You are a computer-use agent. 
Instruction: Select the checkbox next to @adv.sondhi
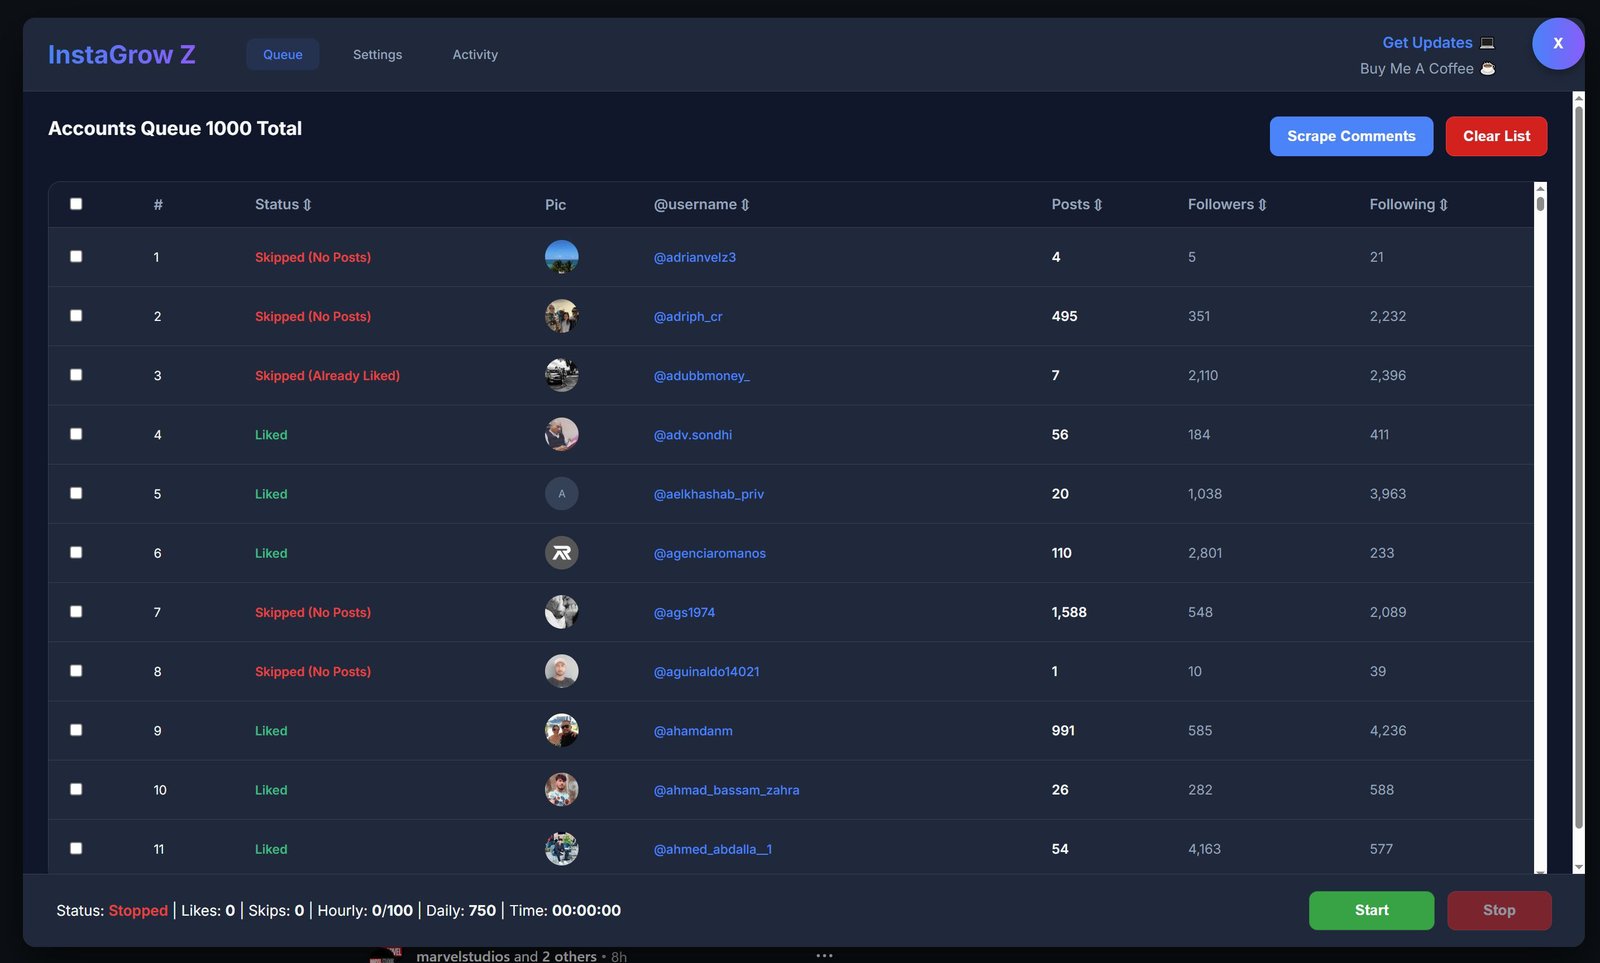[x=76, y=434]
